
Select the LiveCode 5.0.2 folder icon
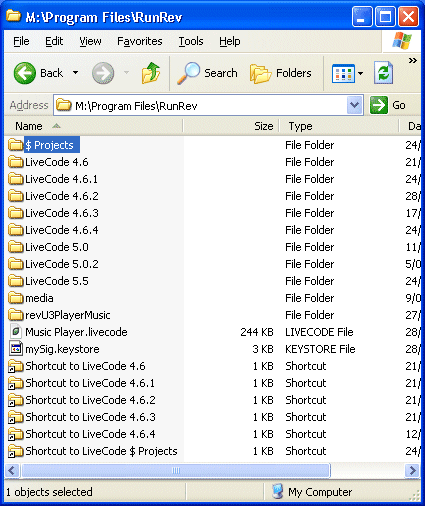tap(15, 264)
